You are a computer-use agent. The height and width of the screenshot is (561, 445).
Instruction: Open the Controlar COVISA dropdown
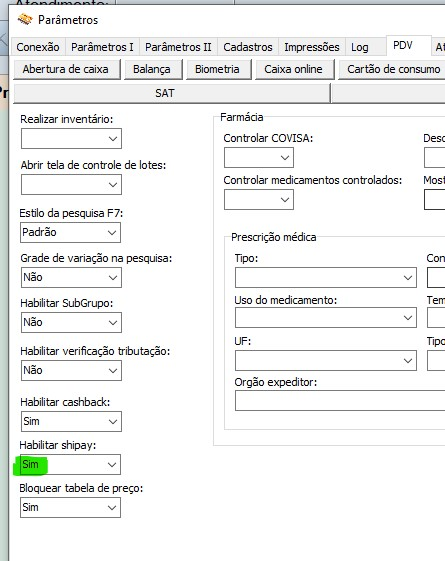259,157
